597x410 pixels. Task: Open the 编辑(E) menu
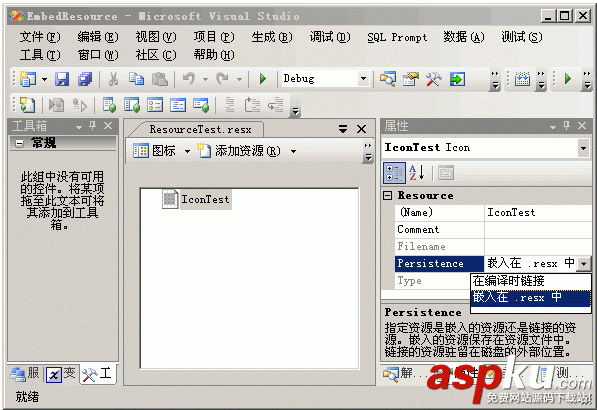click(98, 37)
